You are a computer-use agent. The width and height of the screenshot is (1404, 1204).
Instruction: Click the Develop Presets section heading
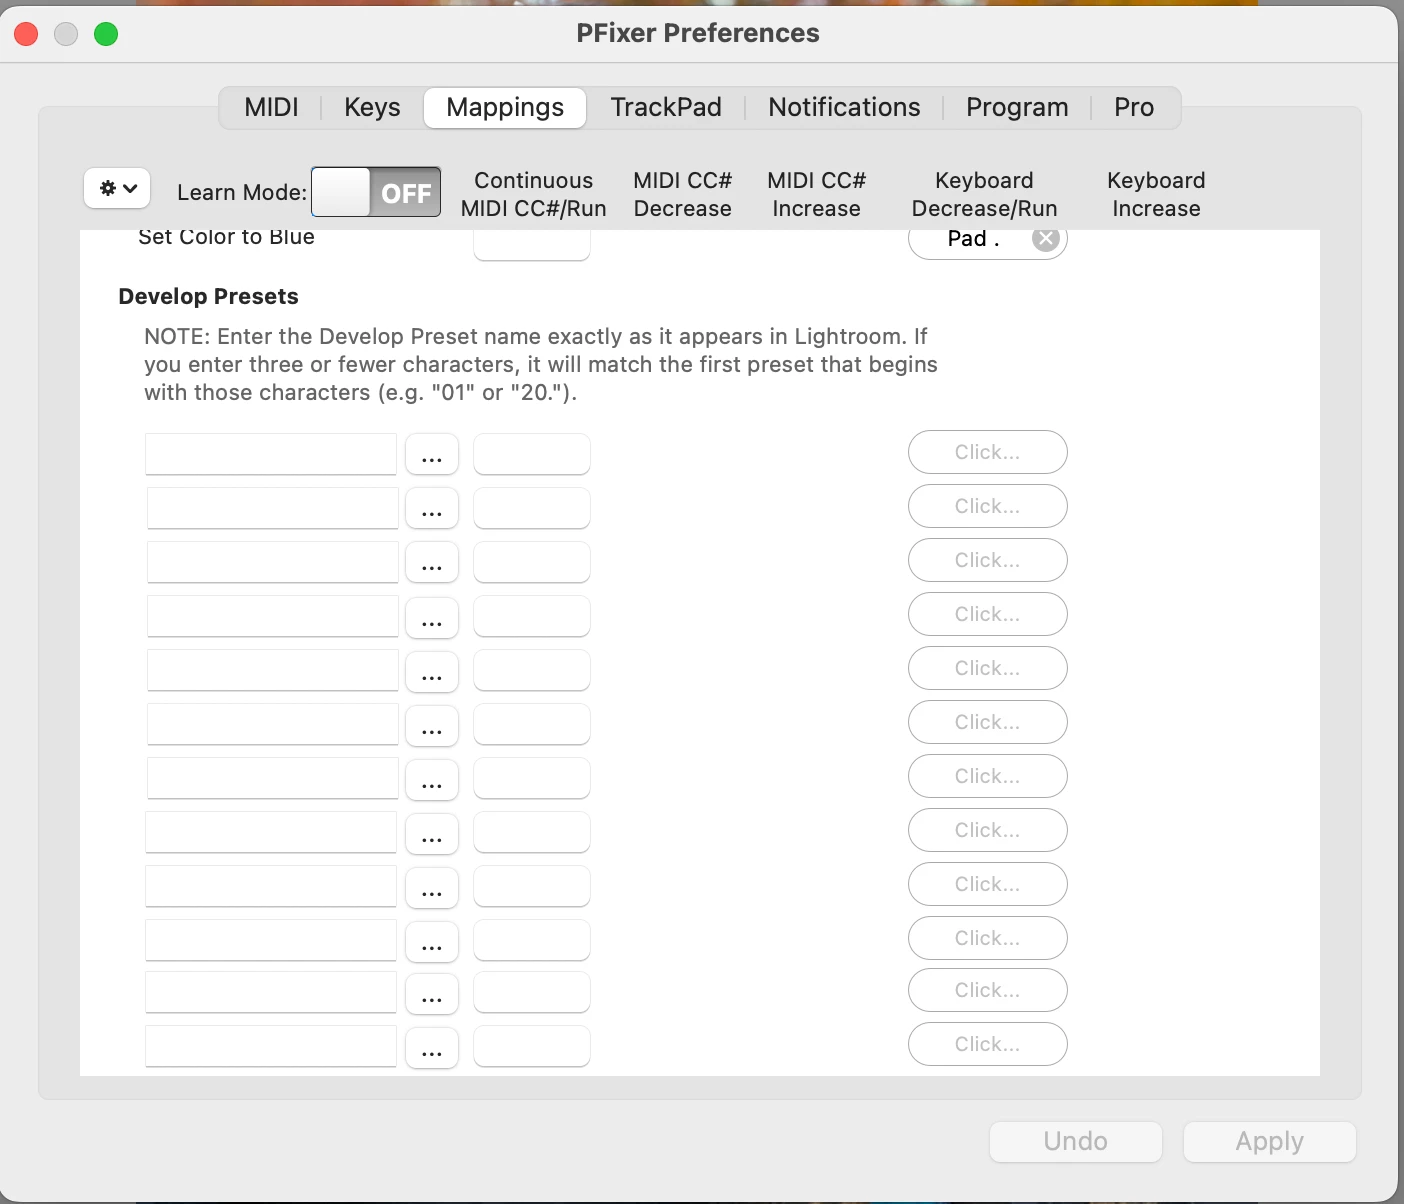click(x=208, y=296)
